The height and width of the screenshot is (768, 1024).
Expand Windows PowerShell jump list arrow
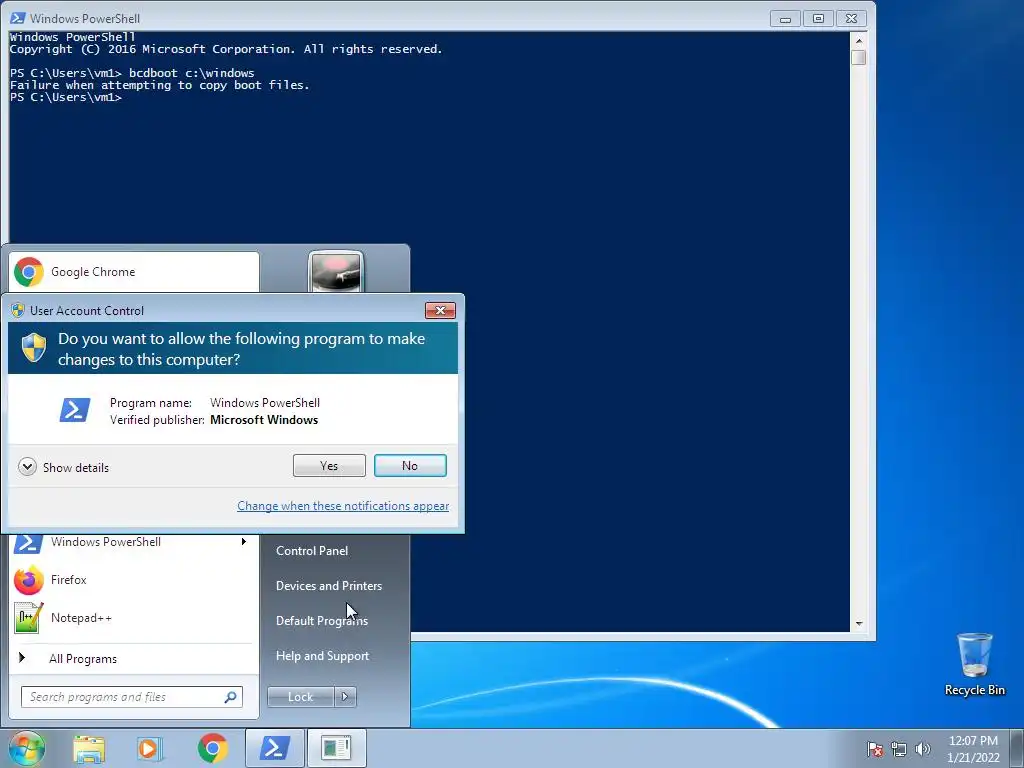point(244,541)
